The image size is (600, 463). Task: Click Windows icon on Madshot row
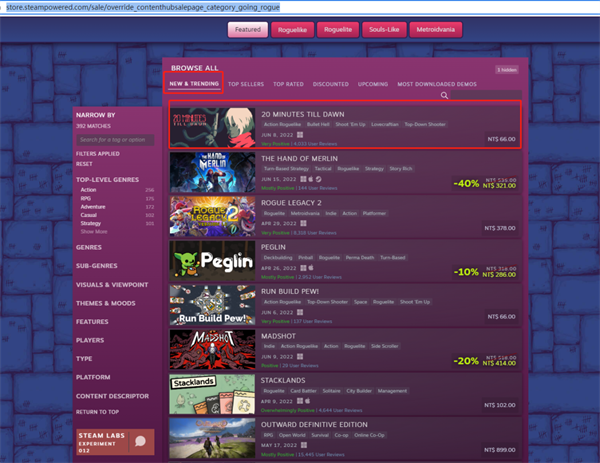300,356
